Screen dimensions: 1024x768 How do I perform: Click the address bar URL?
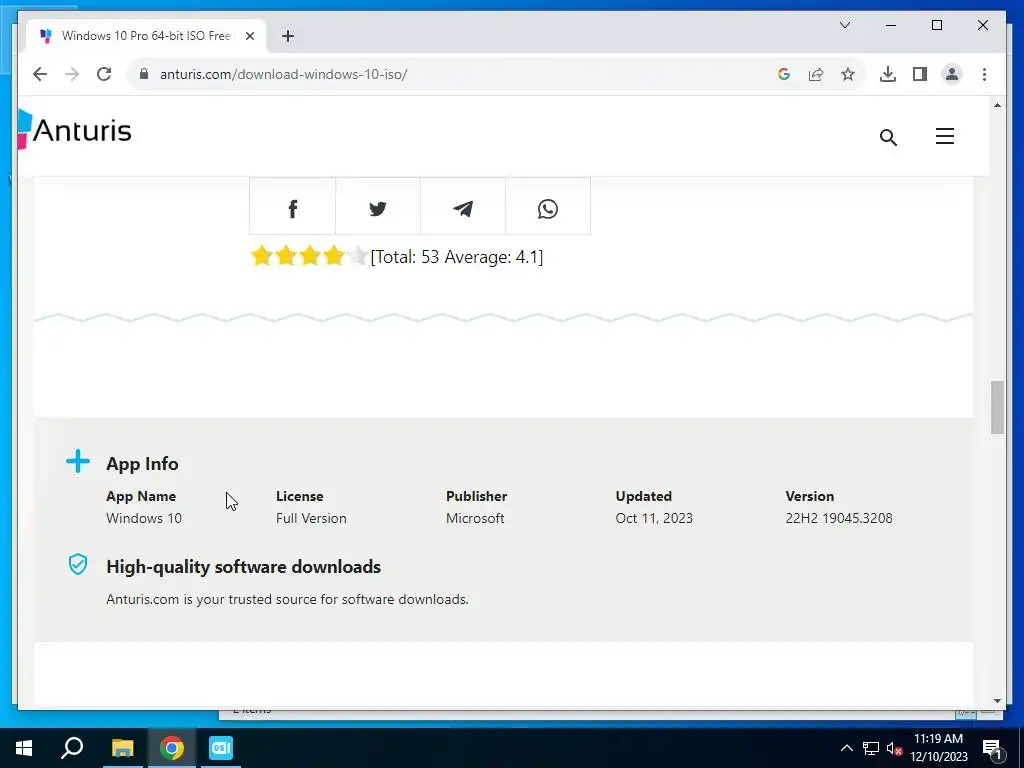coord(283,74)
